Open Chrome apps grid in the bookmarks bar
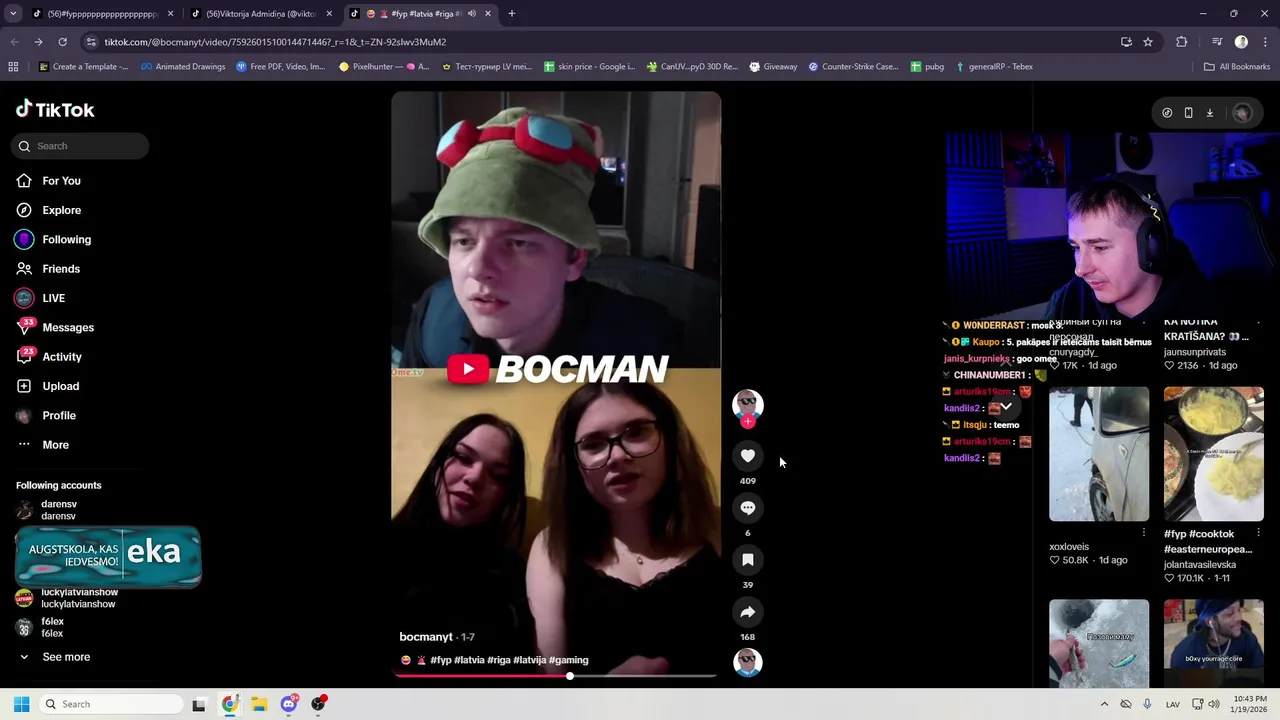This screenshot has height=720, width=1280. (x=13, y=67)
